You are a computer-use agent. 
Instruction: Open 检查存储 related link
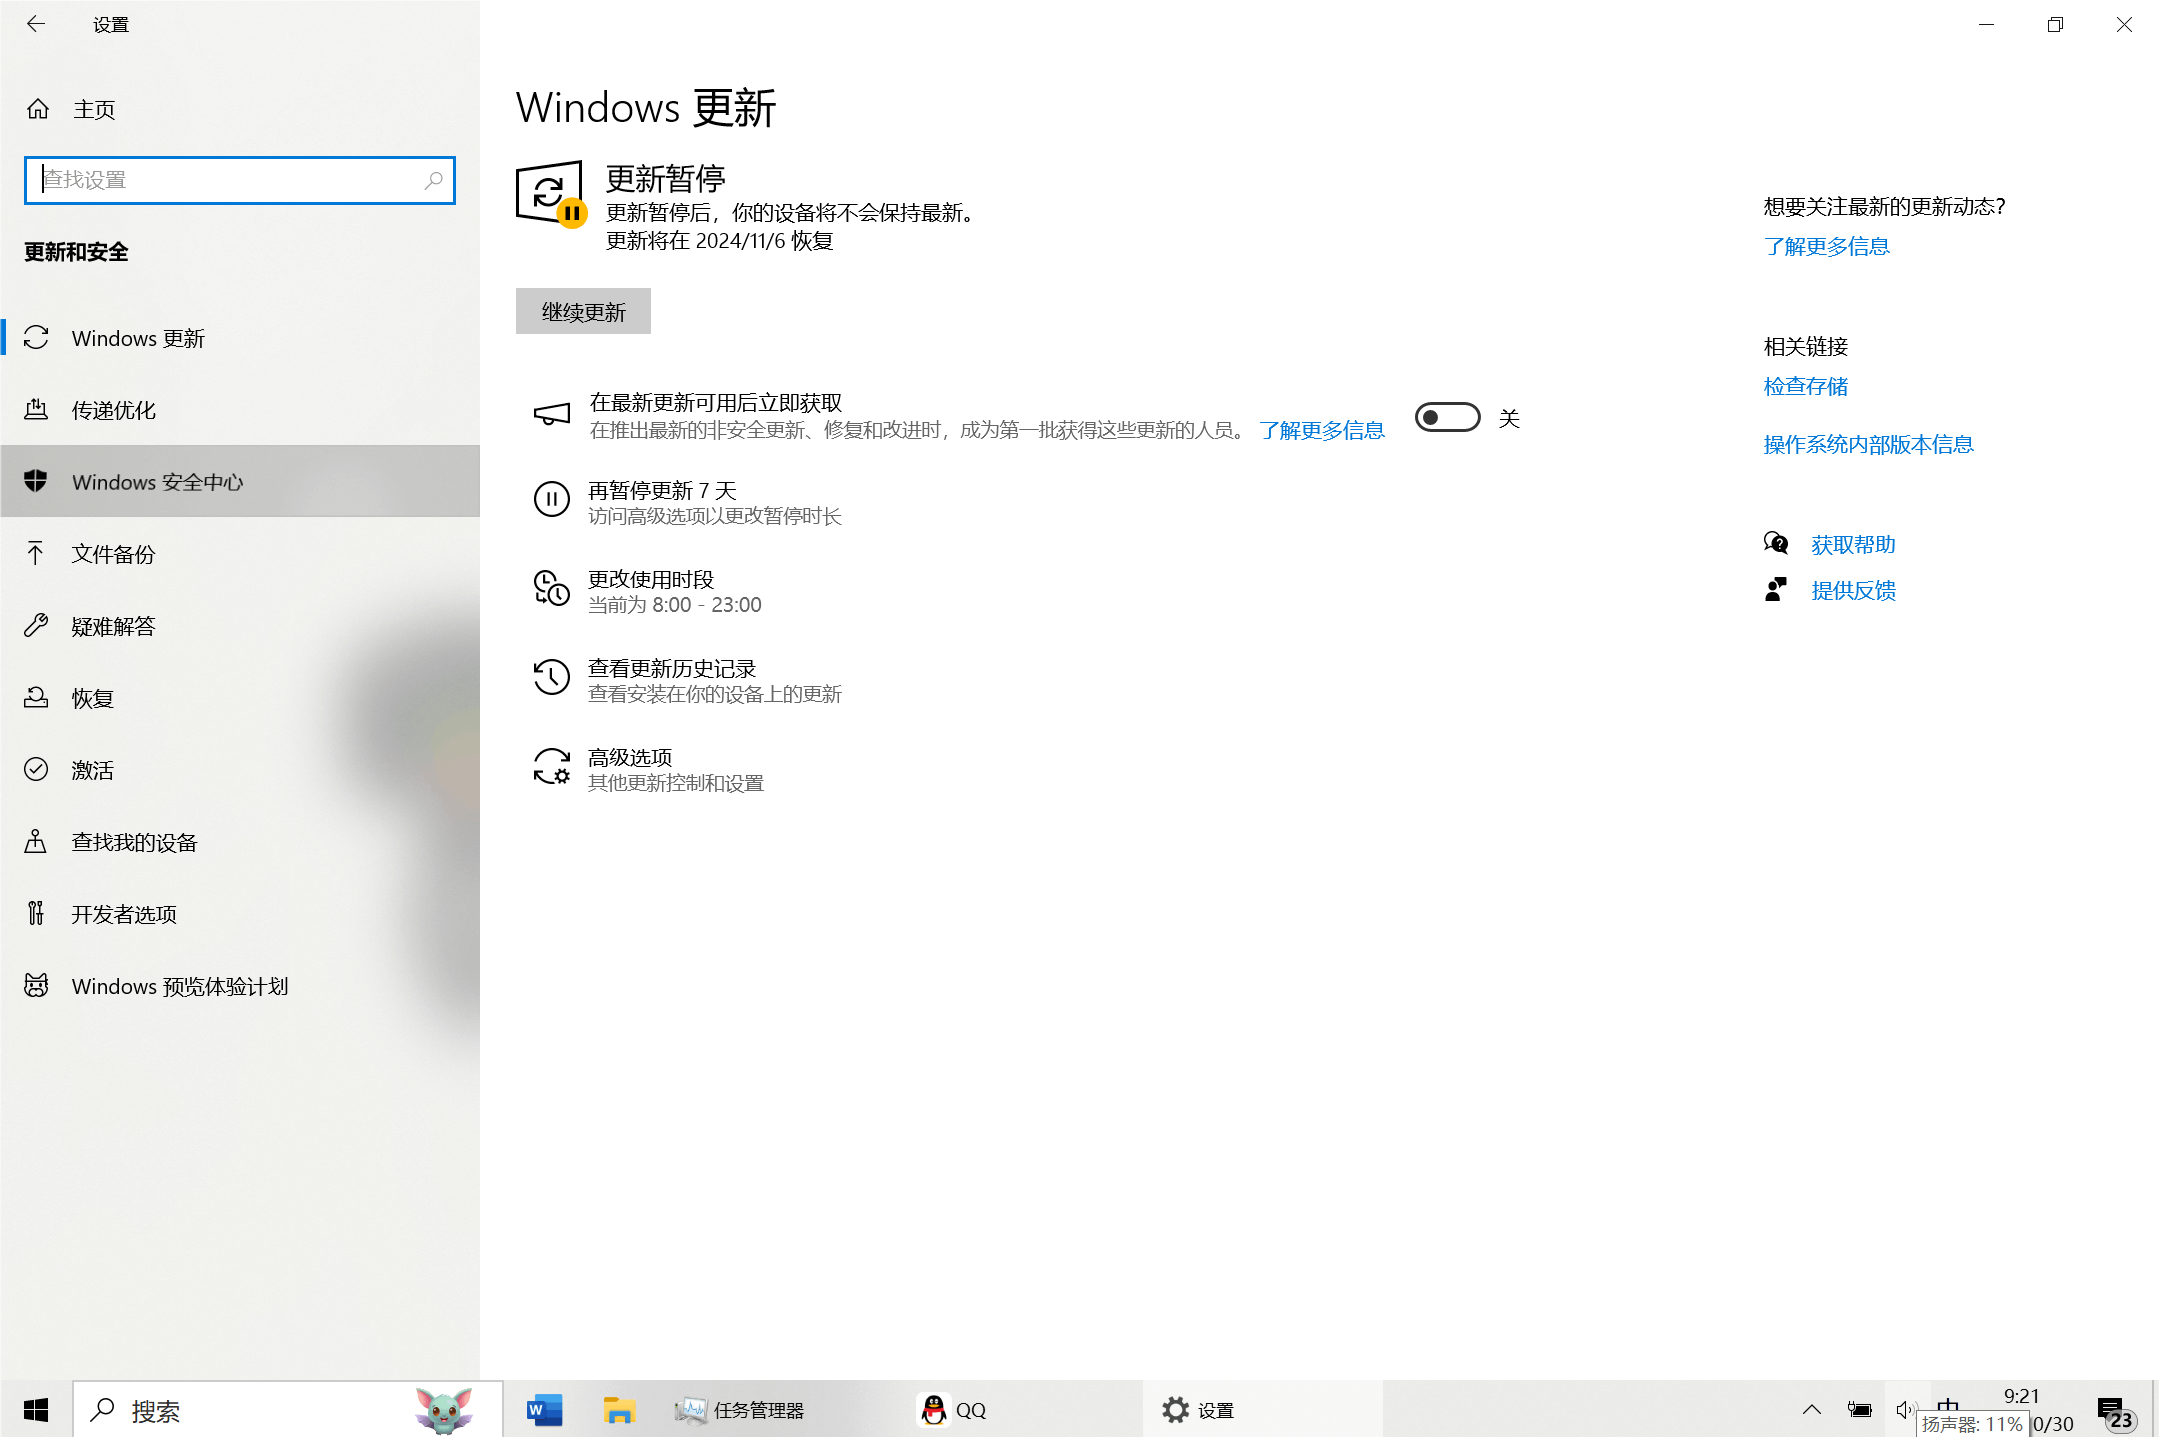(x=1805, y=386)
